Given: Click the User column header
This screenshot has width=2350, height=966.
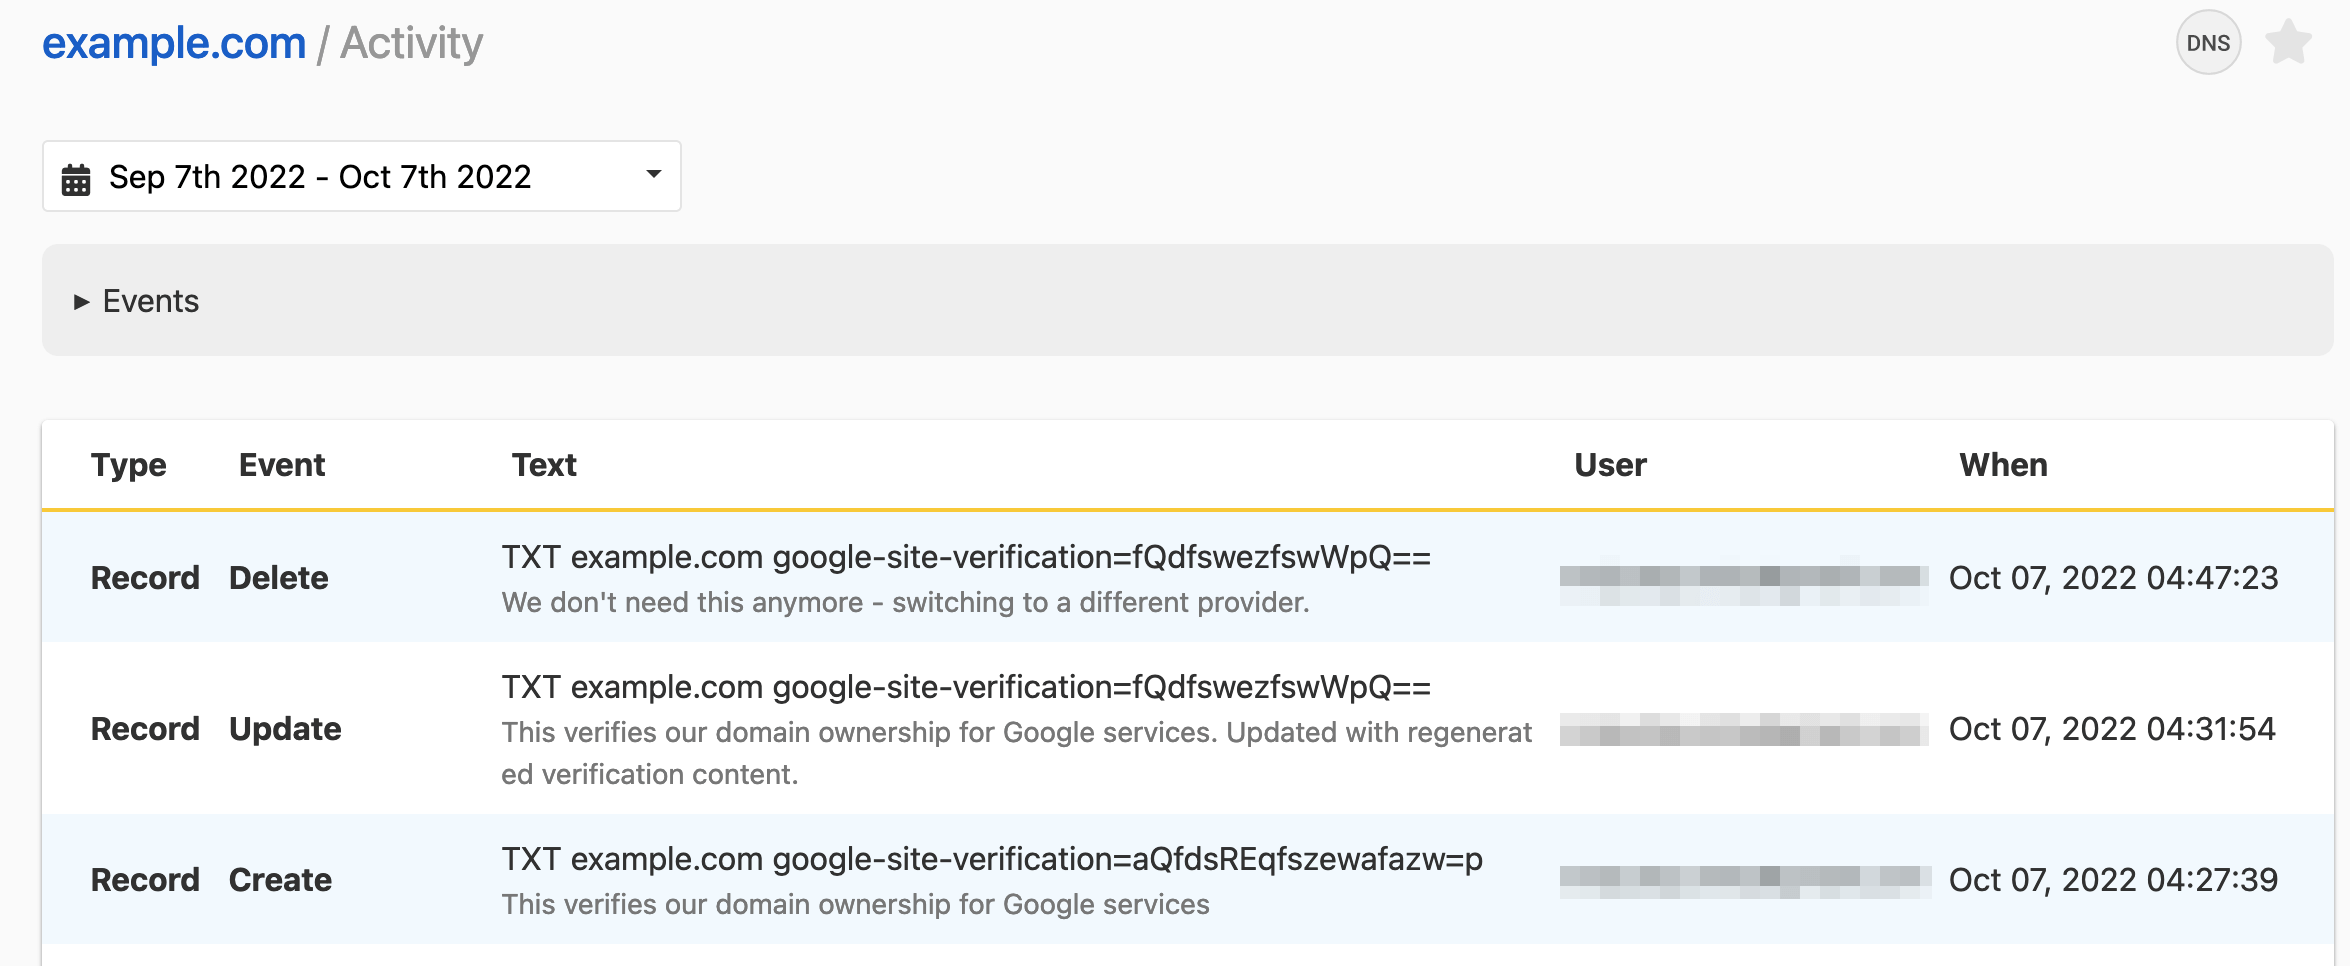Looking at the screenshot, I should (1610, 465).
